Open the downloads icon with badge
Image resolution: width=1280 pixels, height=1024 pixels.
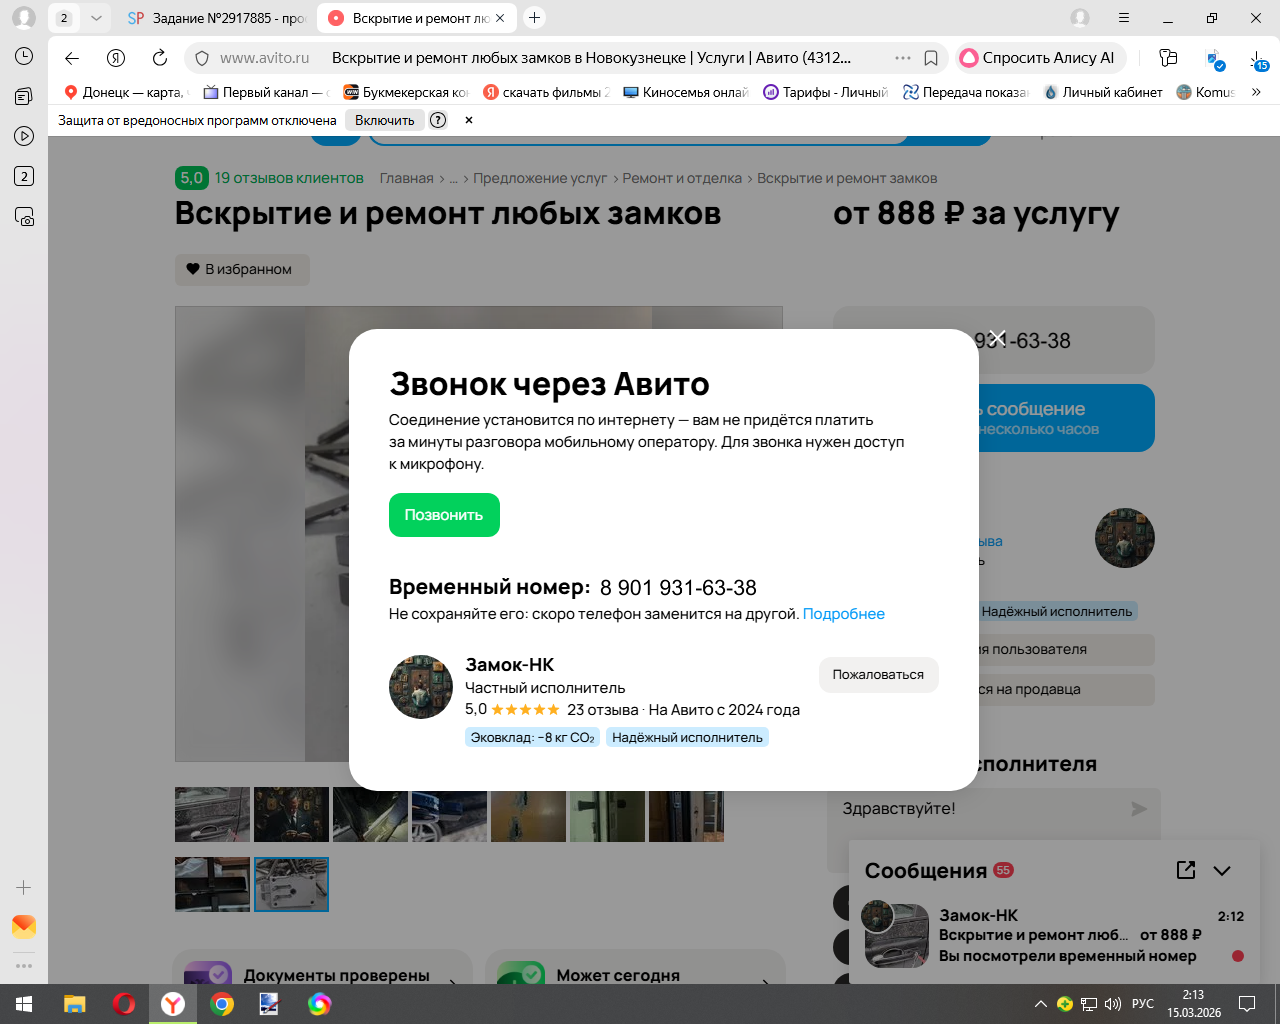point(1258,60)
